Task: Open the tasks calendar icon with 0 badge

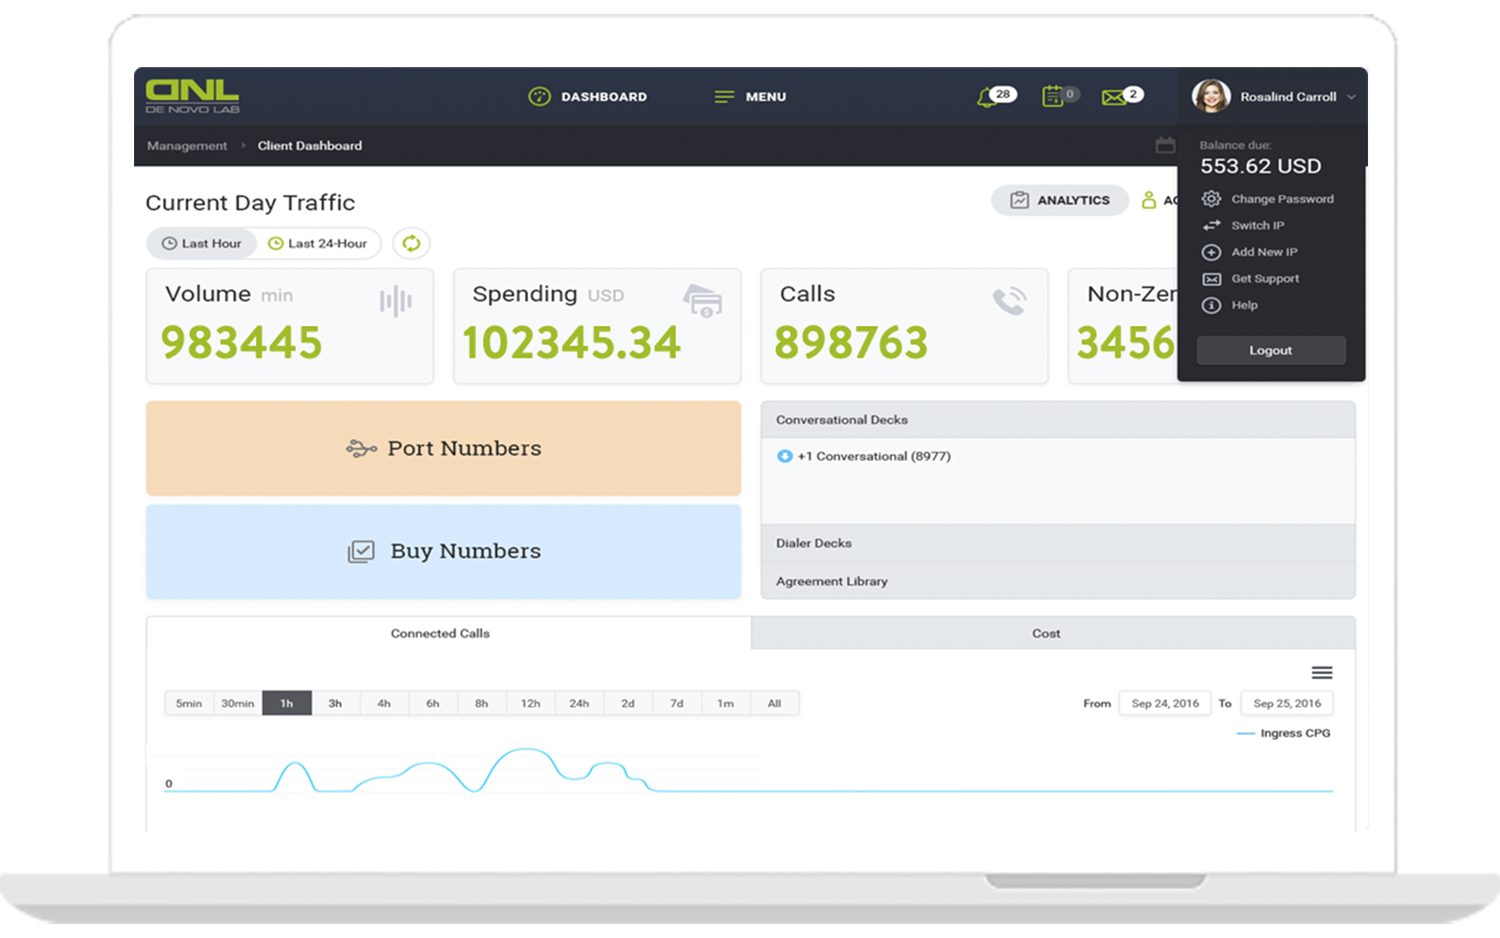Action: [1059, 96]
